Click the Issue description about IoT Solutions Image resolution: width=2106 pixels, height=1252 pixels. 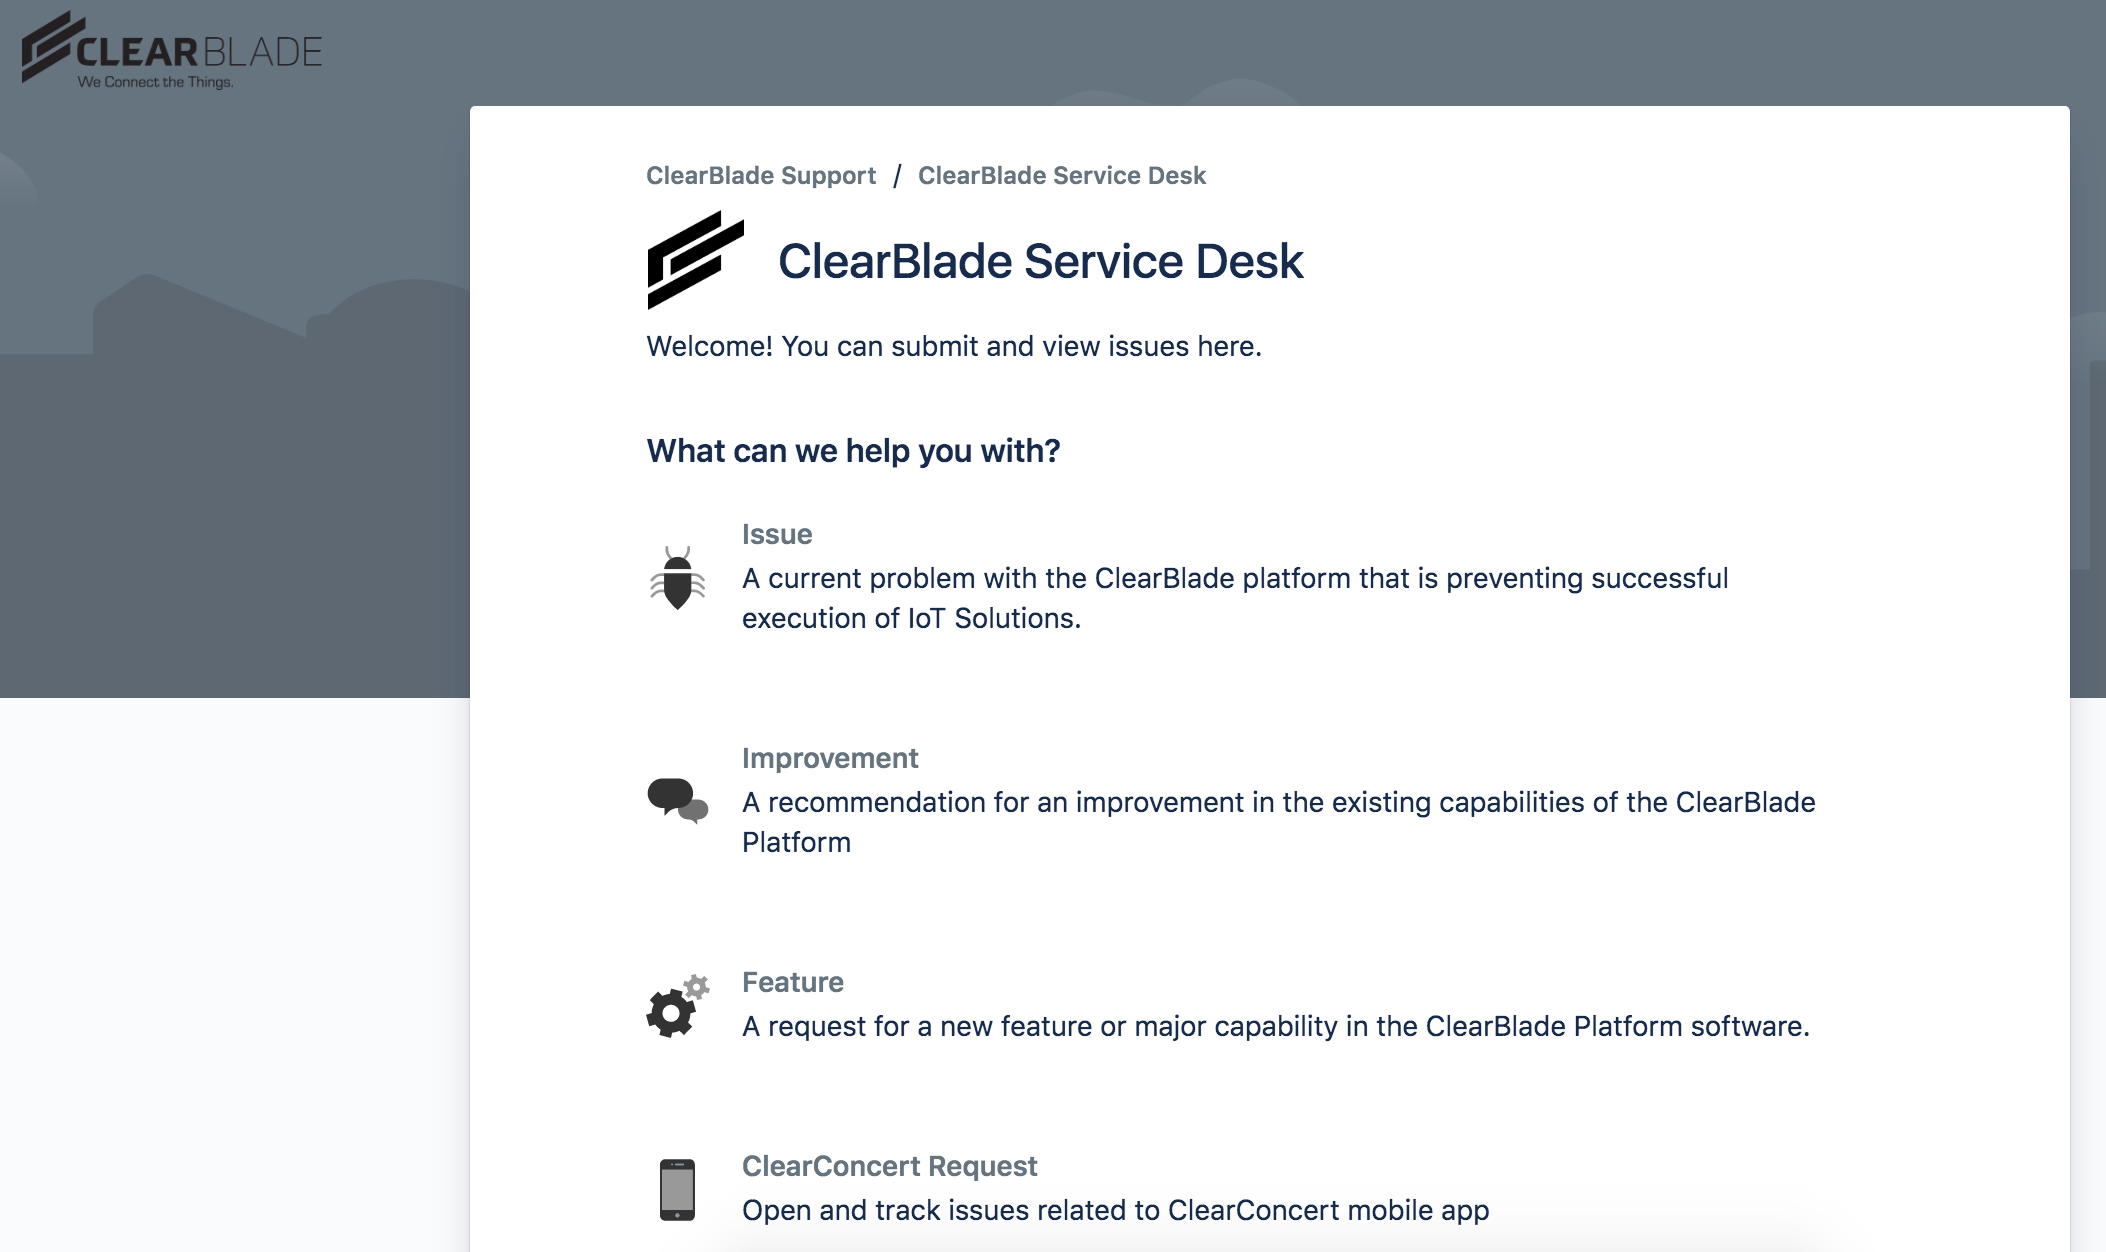[1234, 598]
